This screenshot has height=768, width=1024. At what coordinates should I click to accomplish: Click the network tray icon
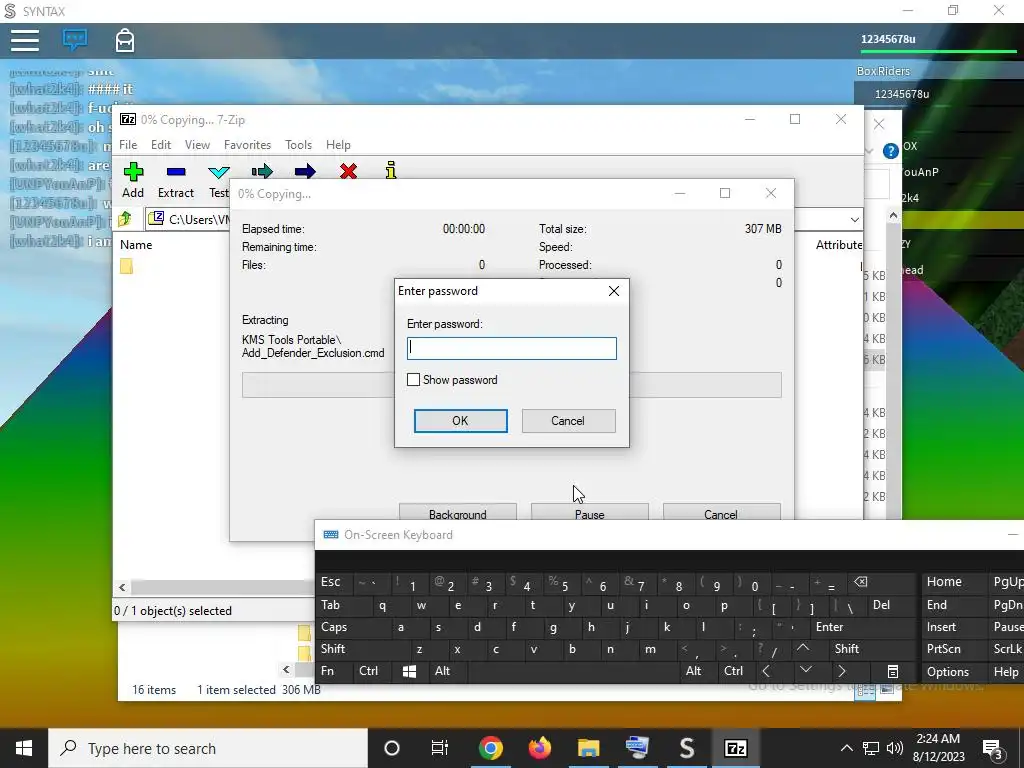(x=871, y=748)
